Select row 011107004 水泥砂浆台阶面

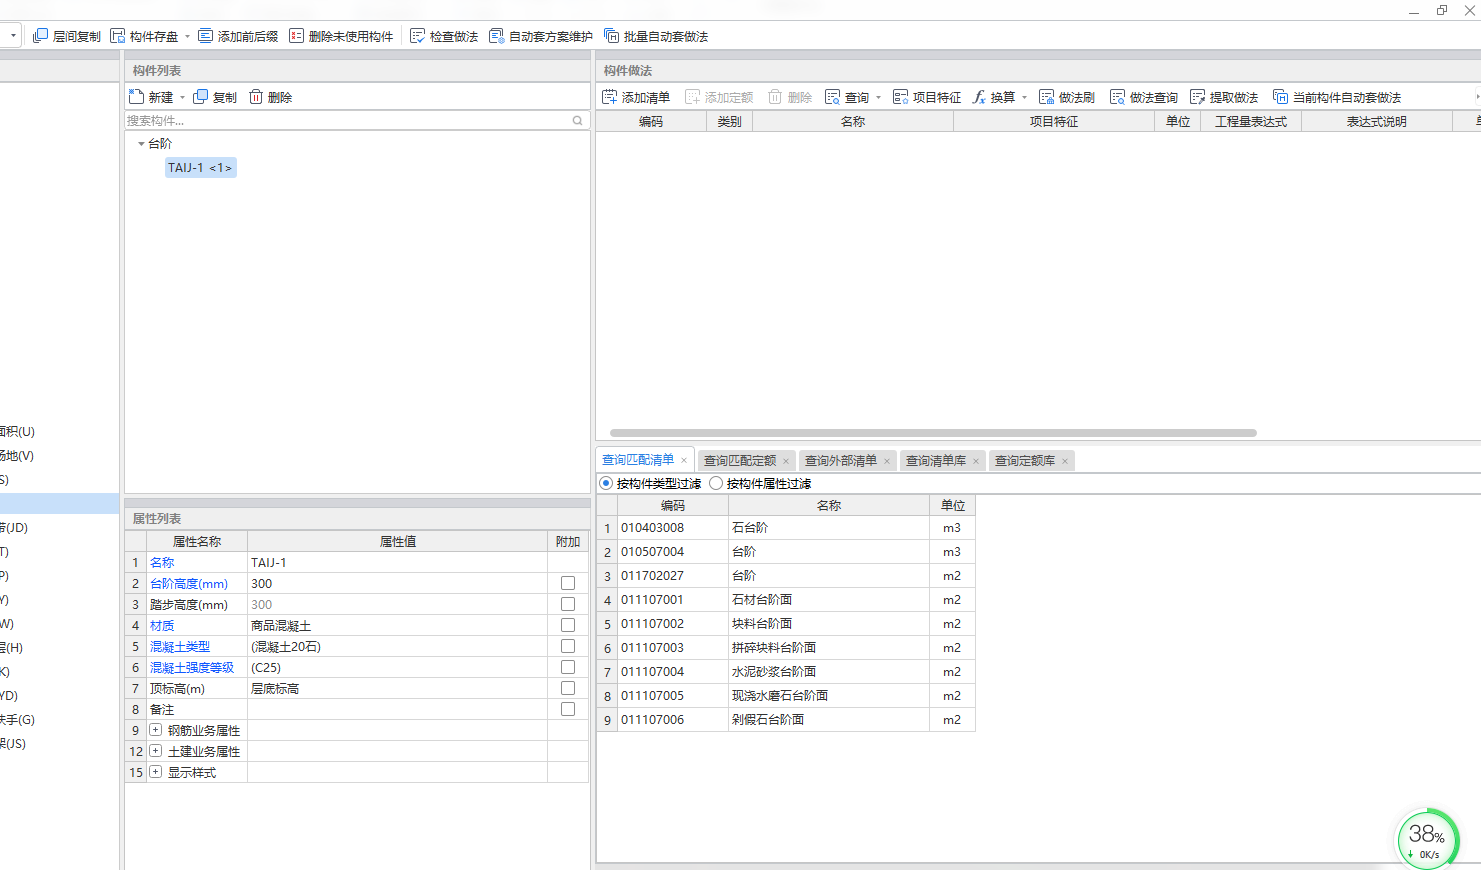tap(786, 672)
